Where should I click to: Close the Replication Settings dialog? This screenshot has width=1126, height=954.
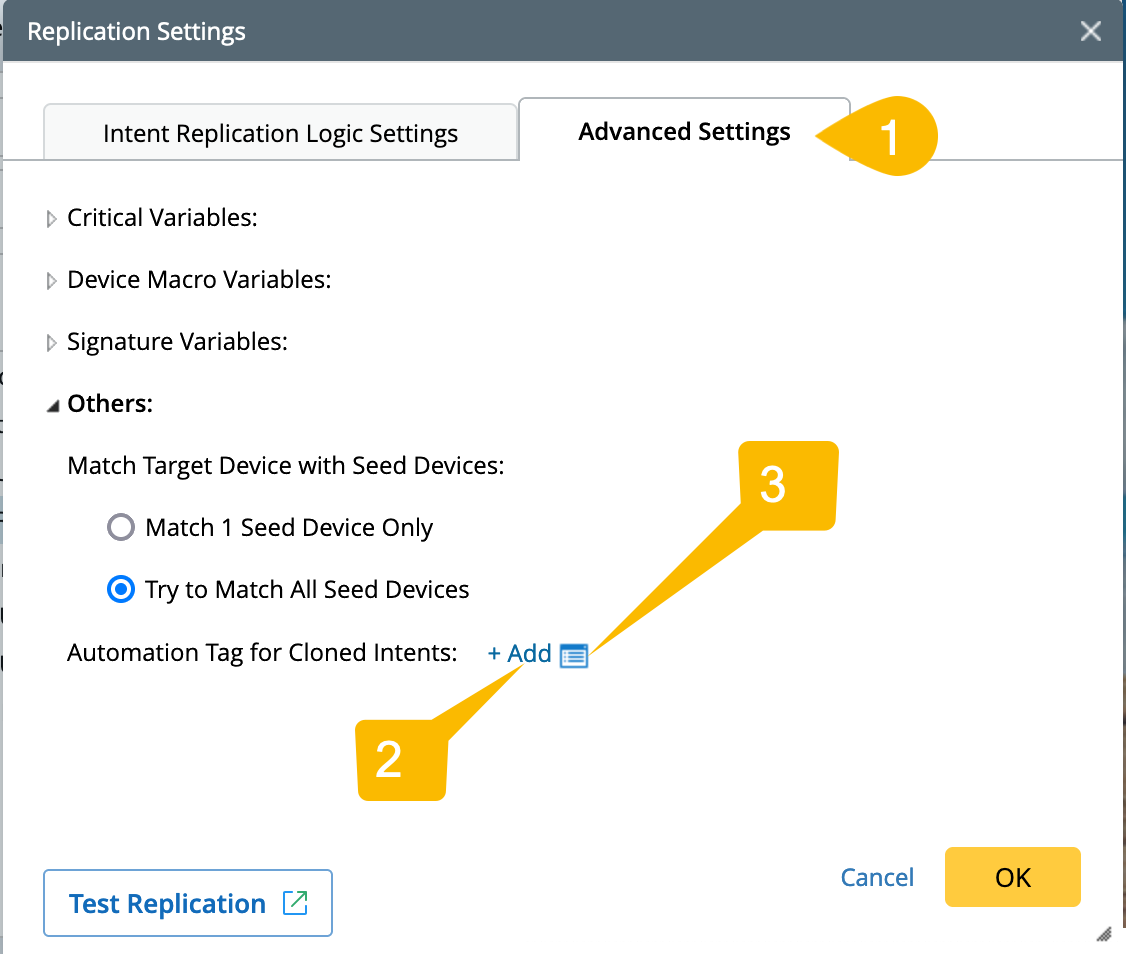pyautogui.click(x=1091, y=31)
